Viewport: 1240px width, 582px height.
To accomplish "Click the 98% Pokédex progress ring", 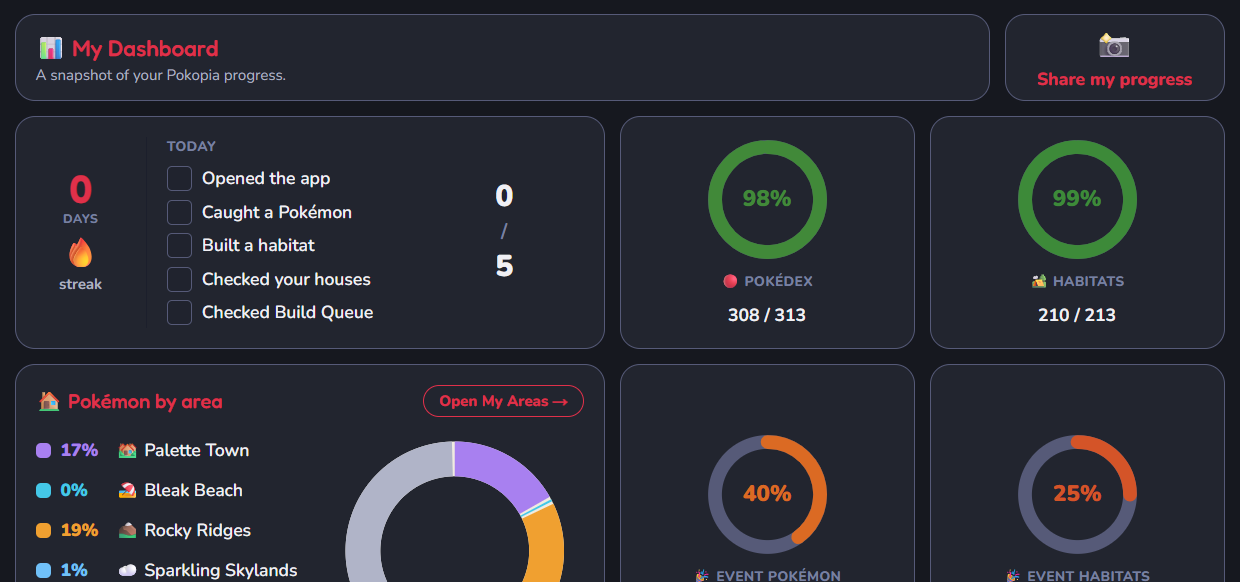I will (767, 199).
